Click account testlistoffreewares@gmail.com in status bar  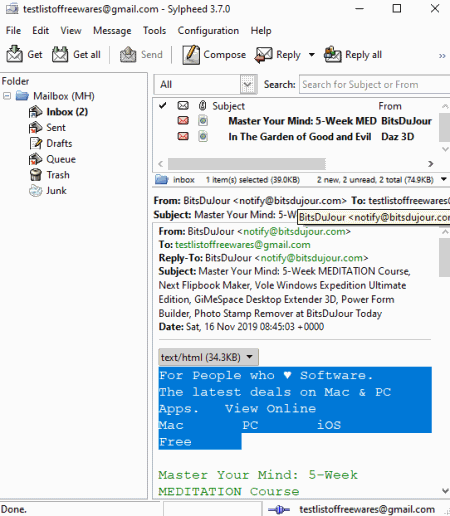[x=367, y=509]
